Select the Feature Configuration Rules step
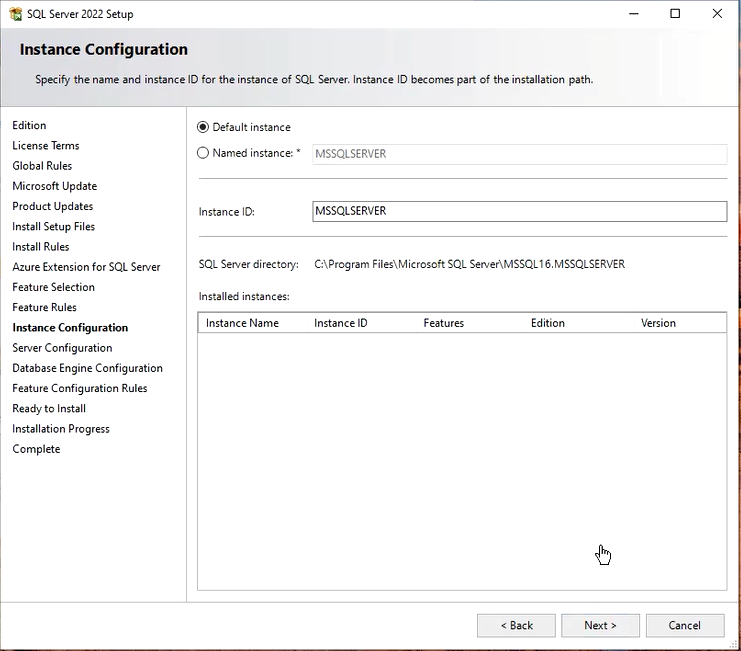The width and height of the screenshot is (741, 651). (80, 388)
